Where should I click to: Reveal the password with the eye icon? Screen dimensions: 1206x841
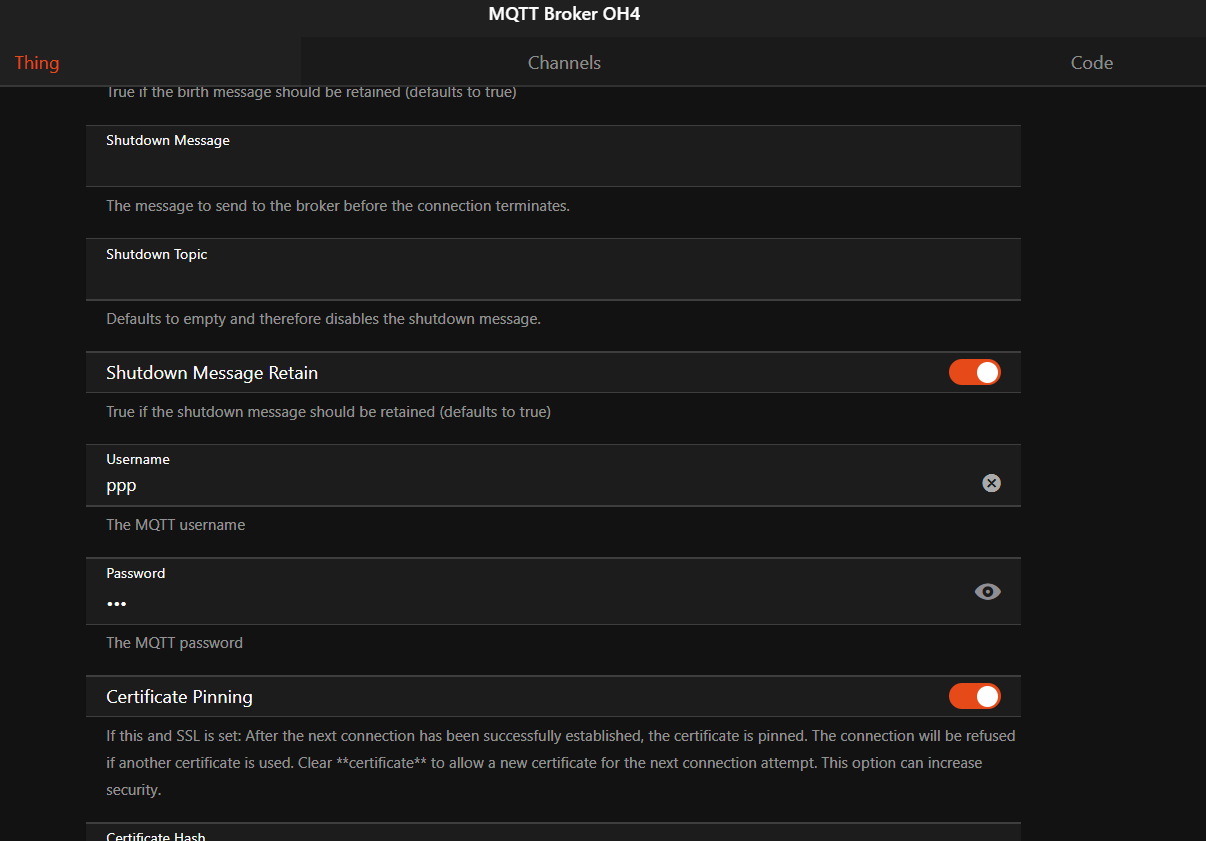click(x=987, y=592)
